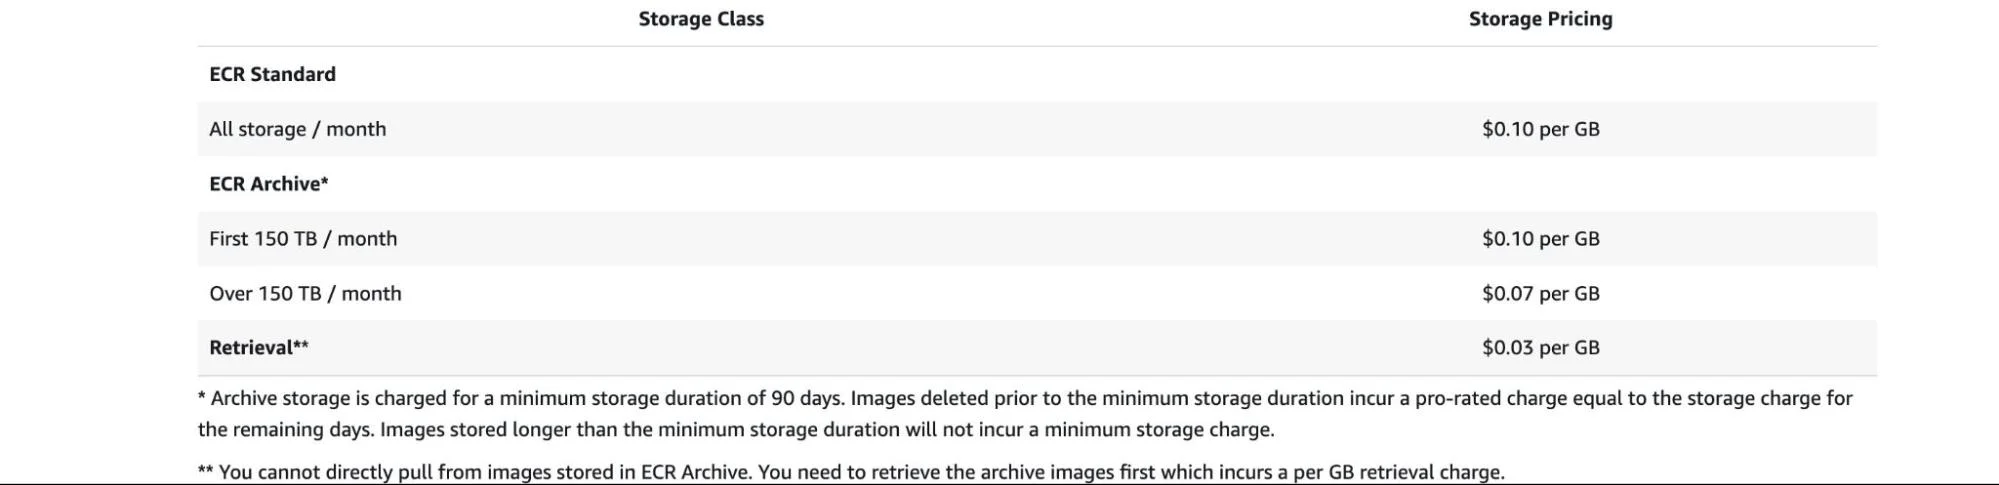Click the "Over 150 TB / month" label
This screenshot has height=485, width=1999.
click(305, 294)
